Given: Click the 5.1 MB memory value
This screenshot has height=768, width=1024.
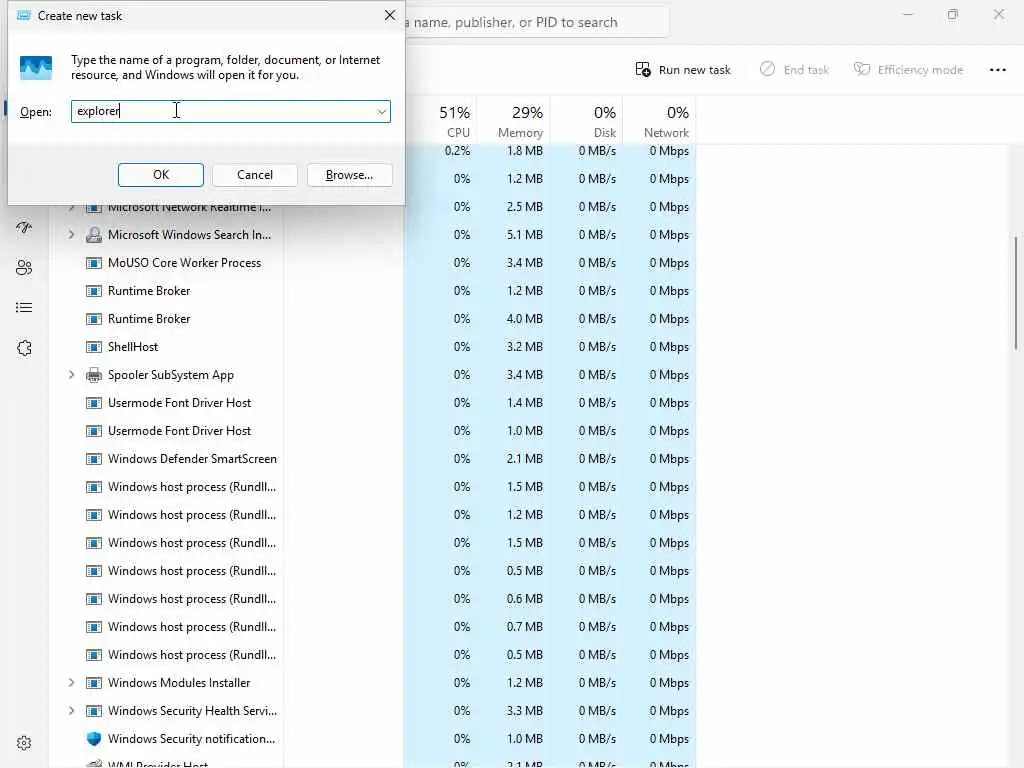Looking at the screenshot, I should (524, 234).
